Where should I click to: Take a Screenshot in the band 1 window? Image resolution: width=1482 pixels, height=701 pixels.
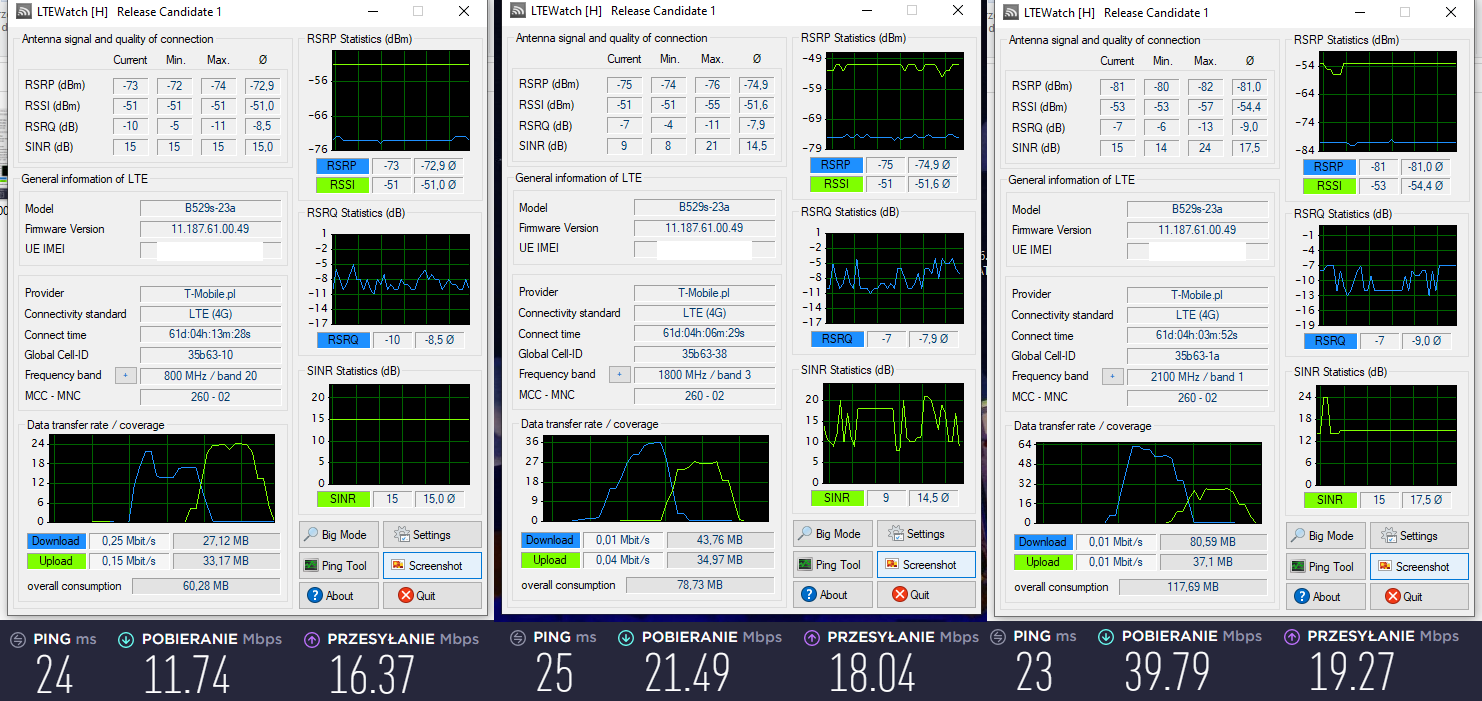tap(1418, 566)
